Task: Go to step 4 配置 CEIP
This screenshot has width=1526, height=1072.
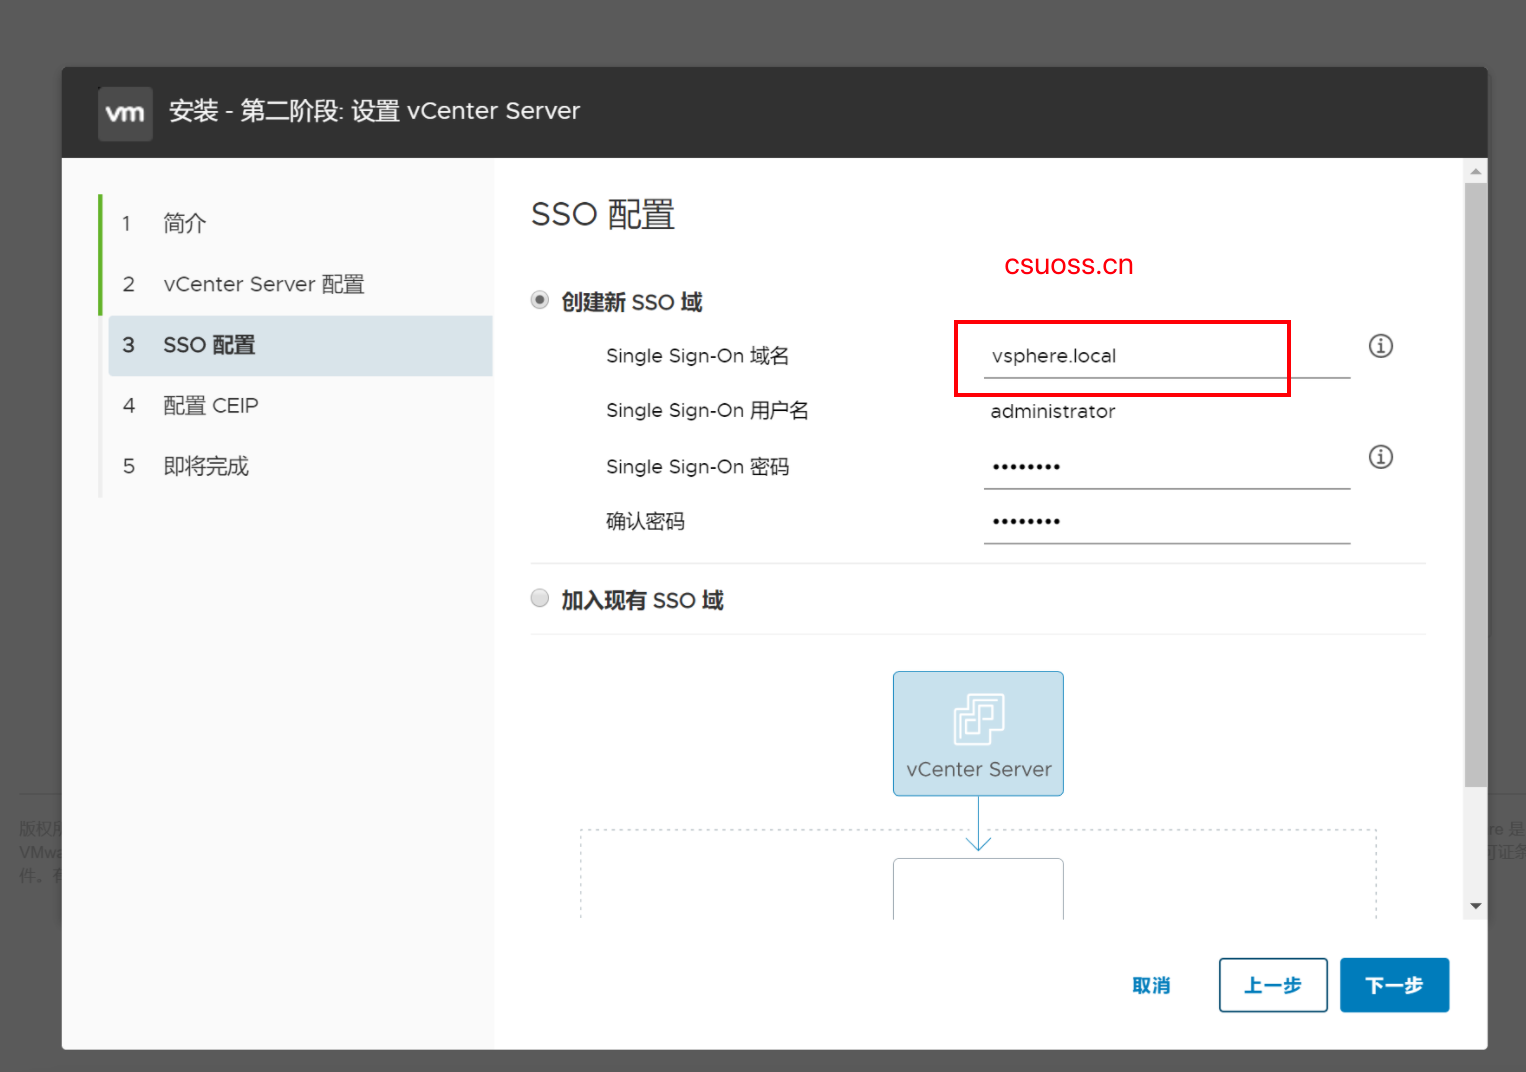Action: pyautogui.click(x=300, y=406)
